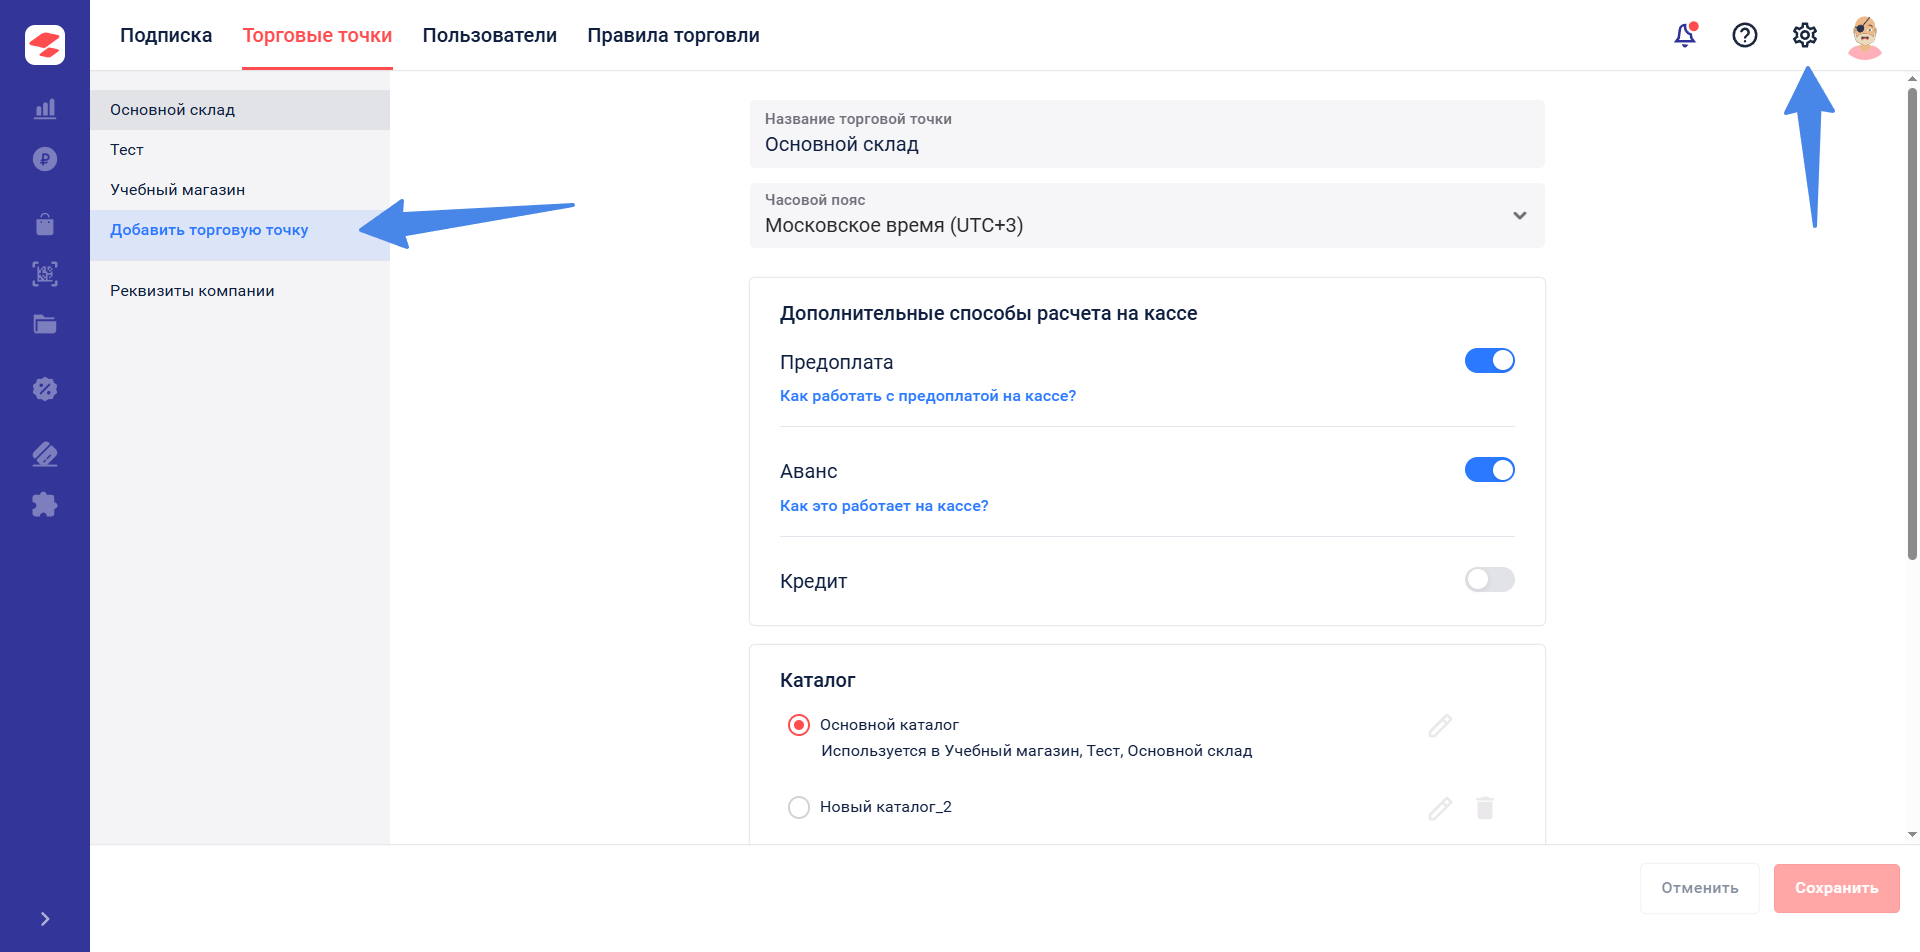Open Как это работает на кассе link
Screen dimensions: 1920x952
coord(884,506)
